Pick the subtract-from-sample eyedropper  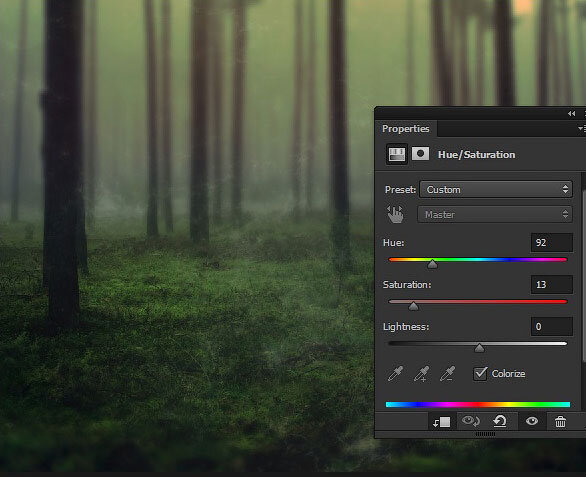(447, 373)
